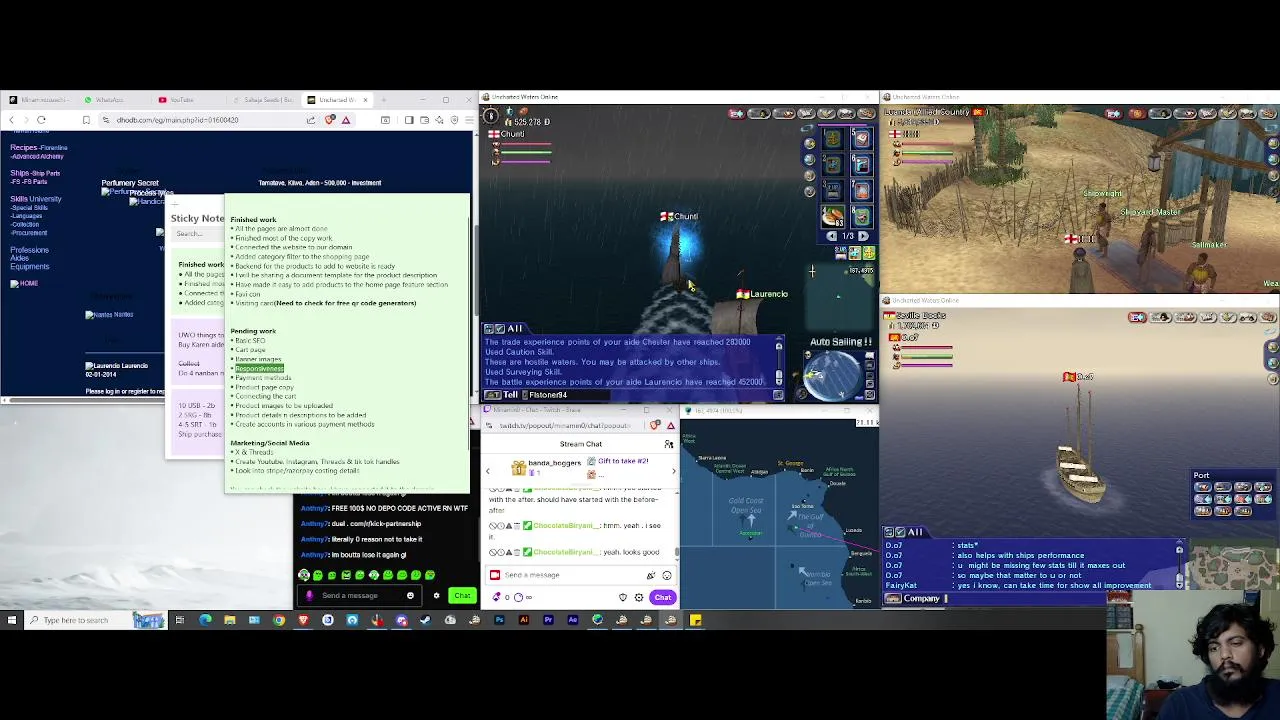This screenshot has width=1280, height=720.
Task: Open the Kick chat settings gear
Action: coord(436,596)
